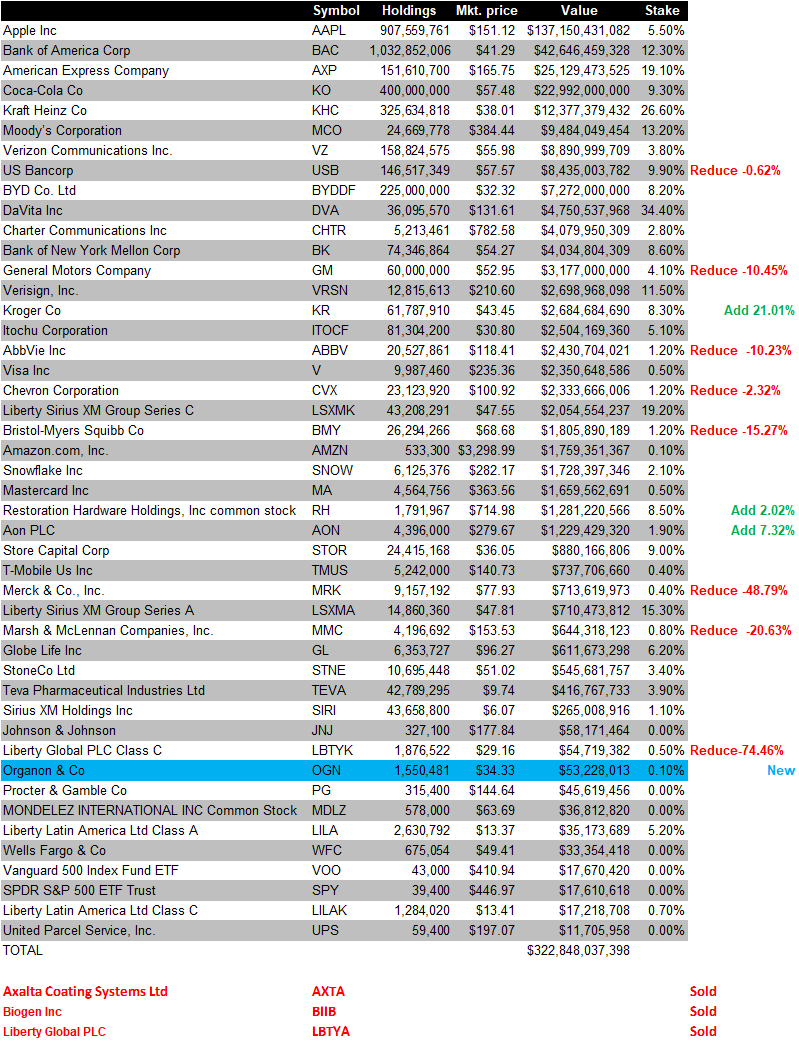Select the 'Charter Communications Inc' cell
Screen dimensions: 799x1042
(85, 230)
